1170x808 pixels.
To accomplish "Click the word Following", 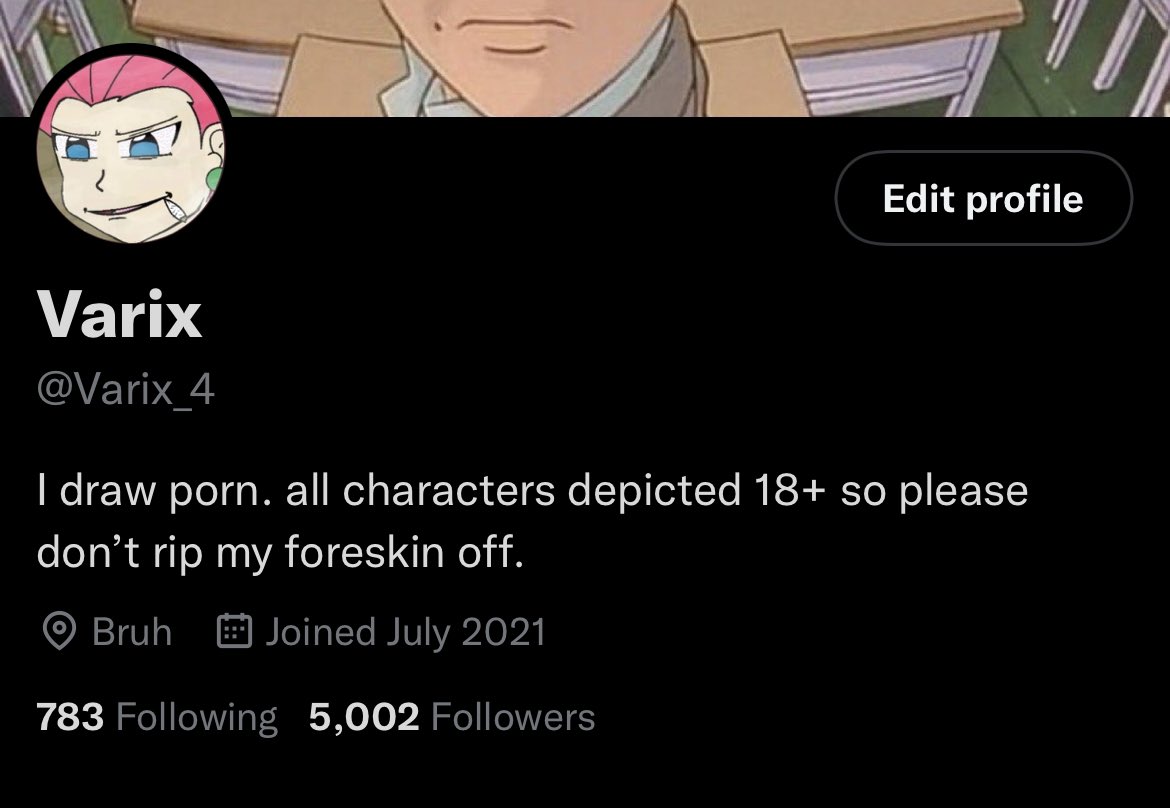I will (197, 718).
